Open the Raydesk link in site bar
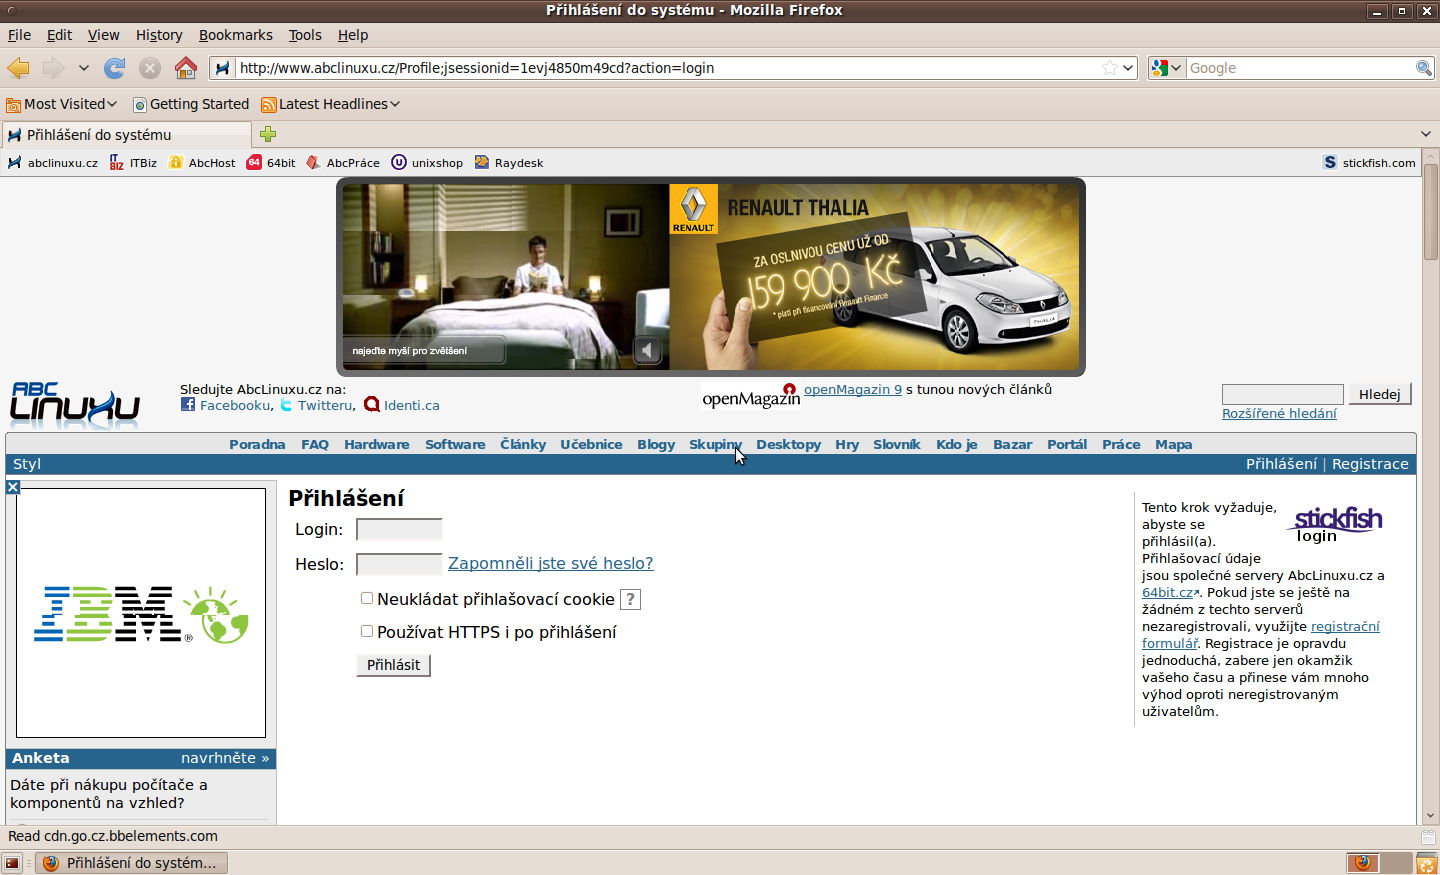The height and width of the screenshot is (875, 1440). pos(509,163)
